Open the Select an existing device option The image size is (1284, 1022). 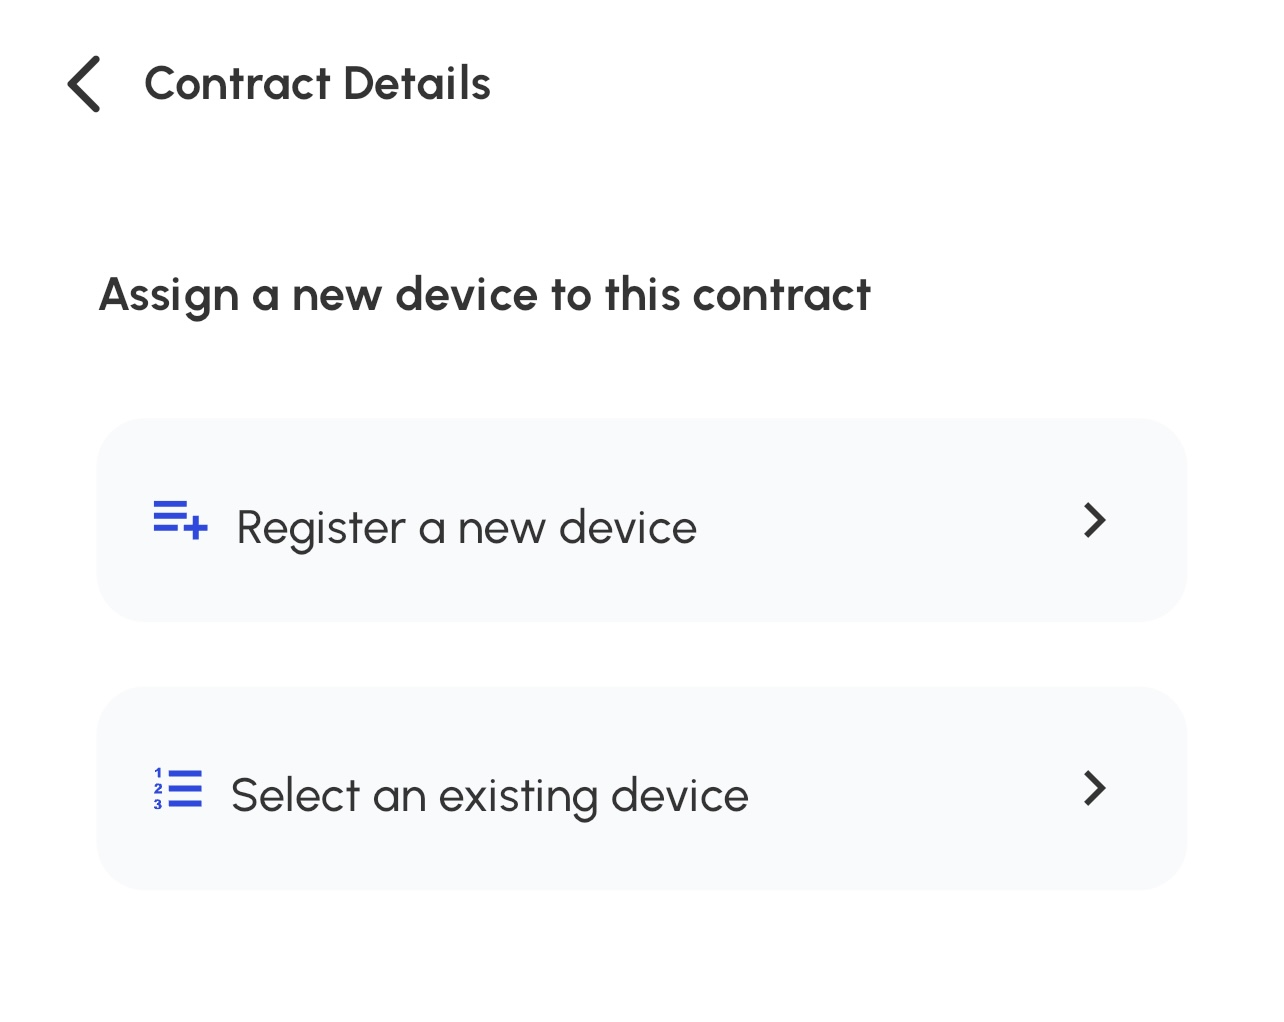point(640,789)
